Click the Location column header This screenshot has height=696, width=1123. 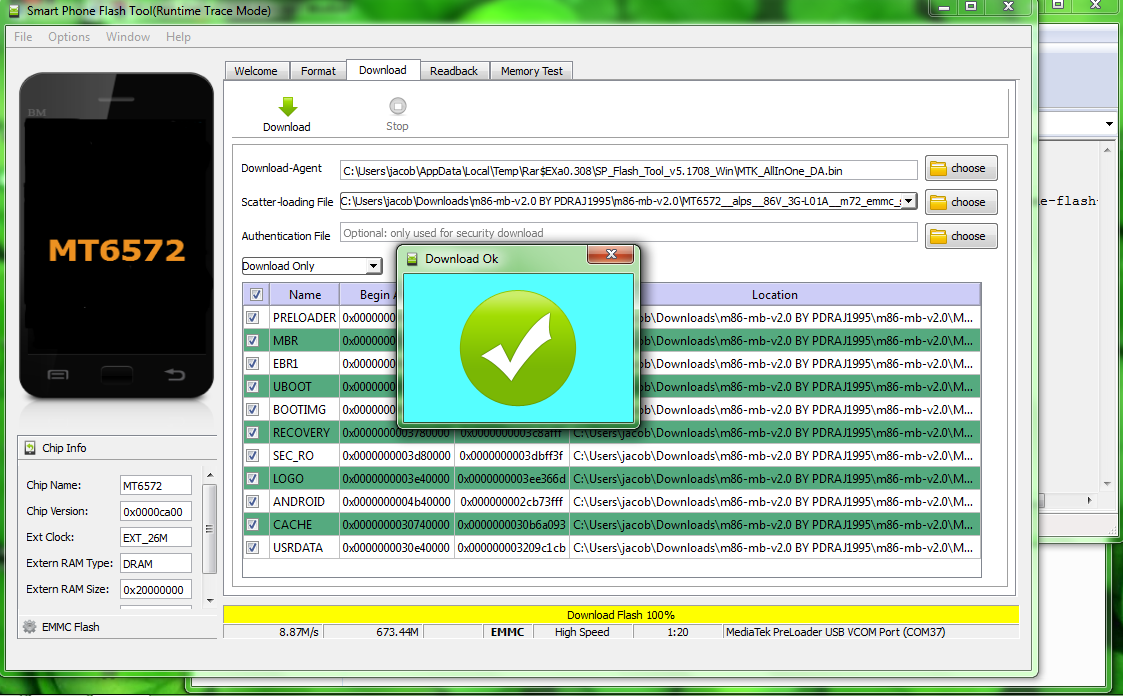(774, 294)
